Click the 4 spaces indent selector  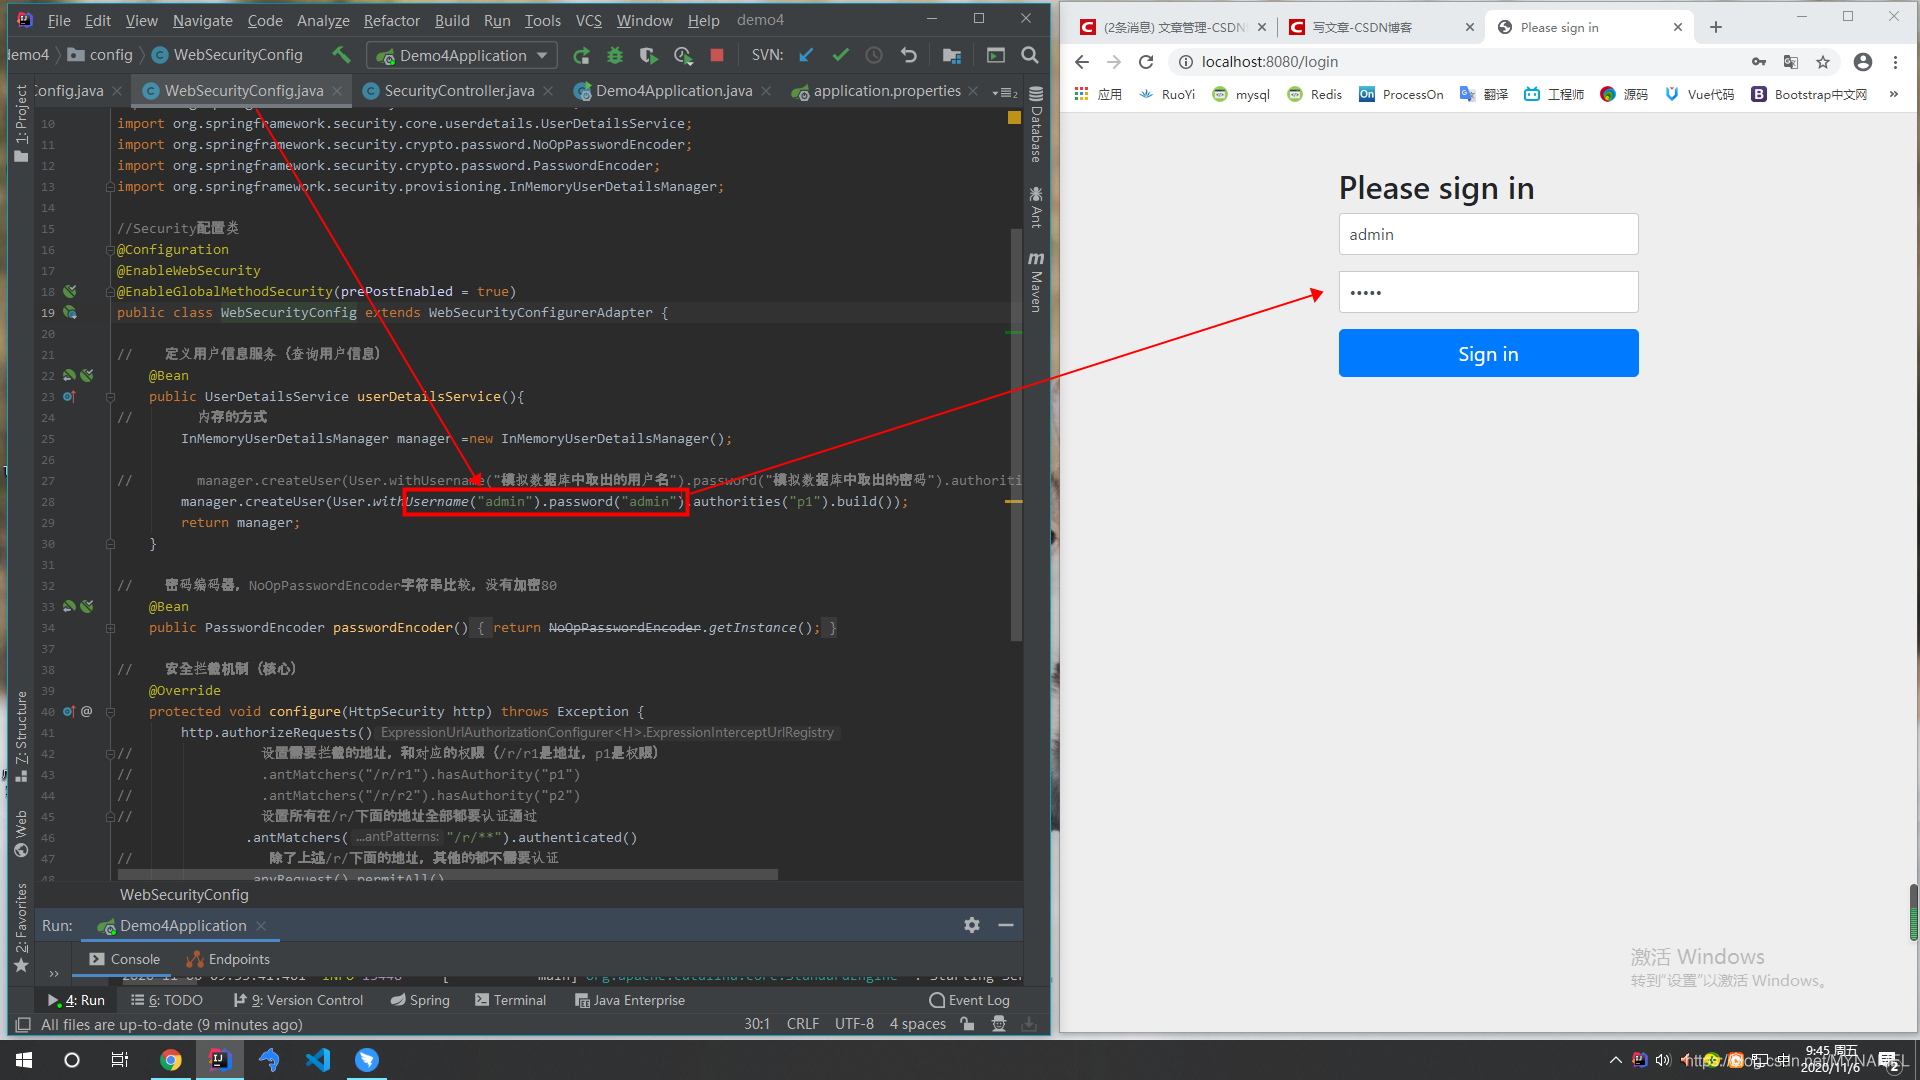(918, 1025)
